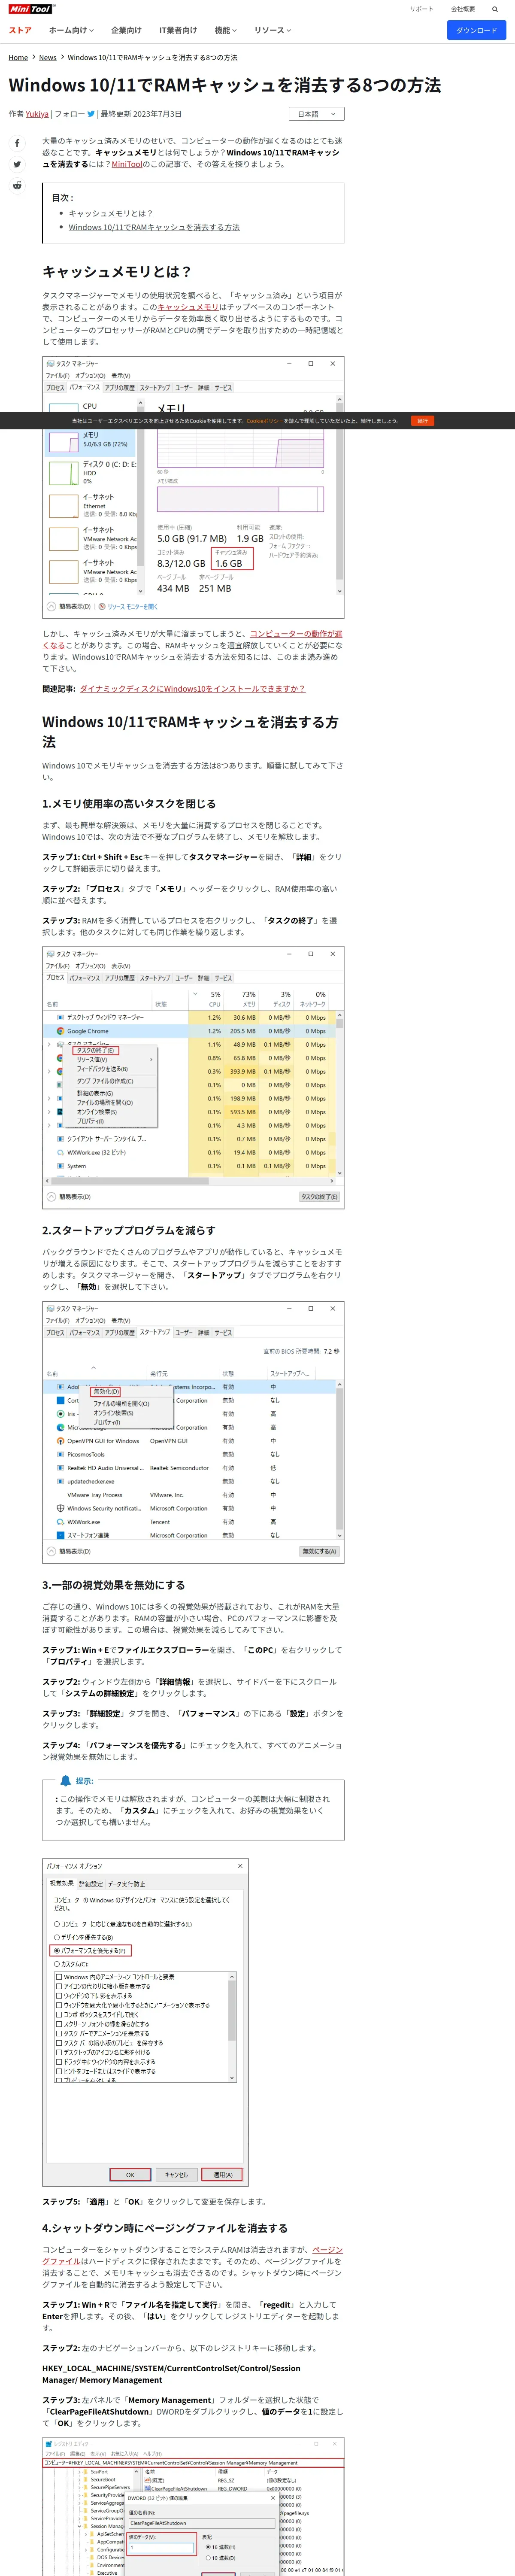This screenshot has height=2576, width=515.
Task: Click 続行 to accept cookies
Action: tap(422, 421)
